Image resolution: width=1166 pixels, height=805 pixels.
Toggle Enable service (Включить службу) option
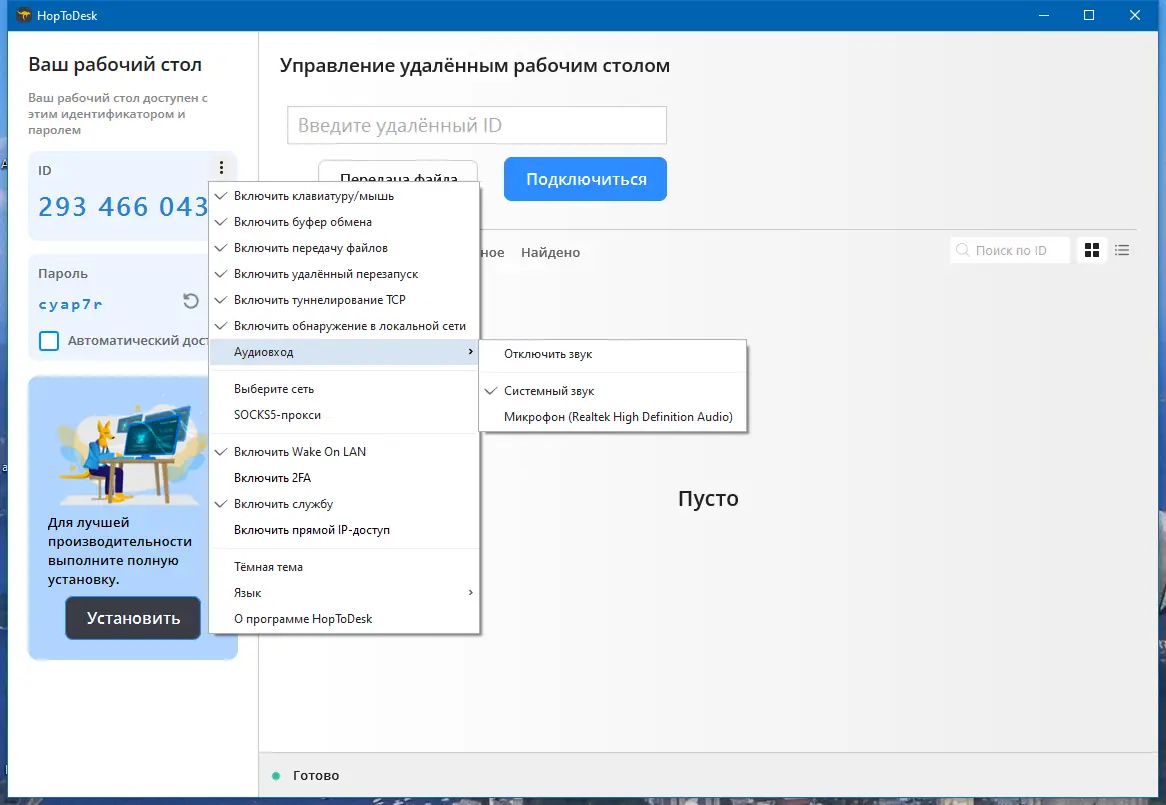[344, 504]
